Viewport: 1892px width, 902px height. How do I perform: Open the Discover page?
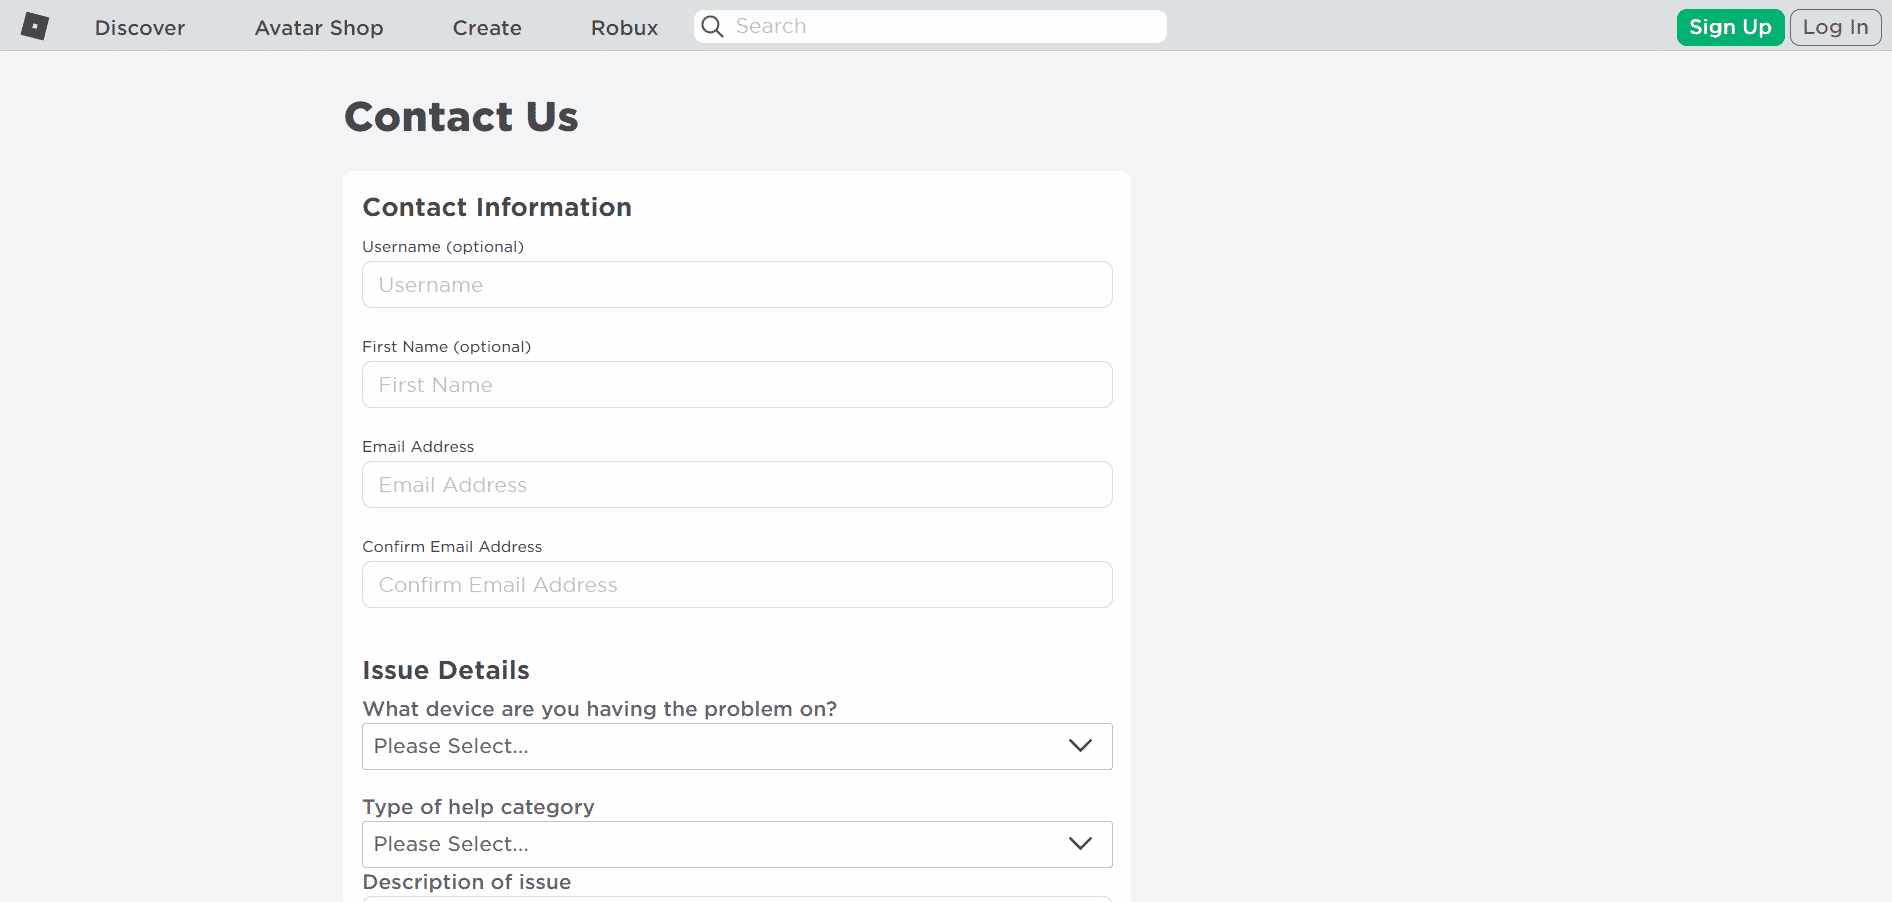tap(140, 28)
